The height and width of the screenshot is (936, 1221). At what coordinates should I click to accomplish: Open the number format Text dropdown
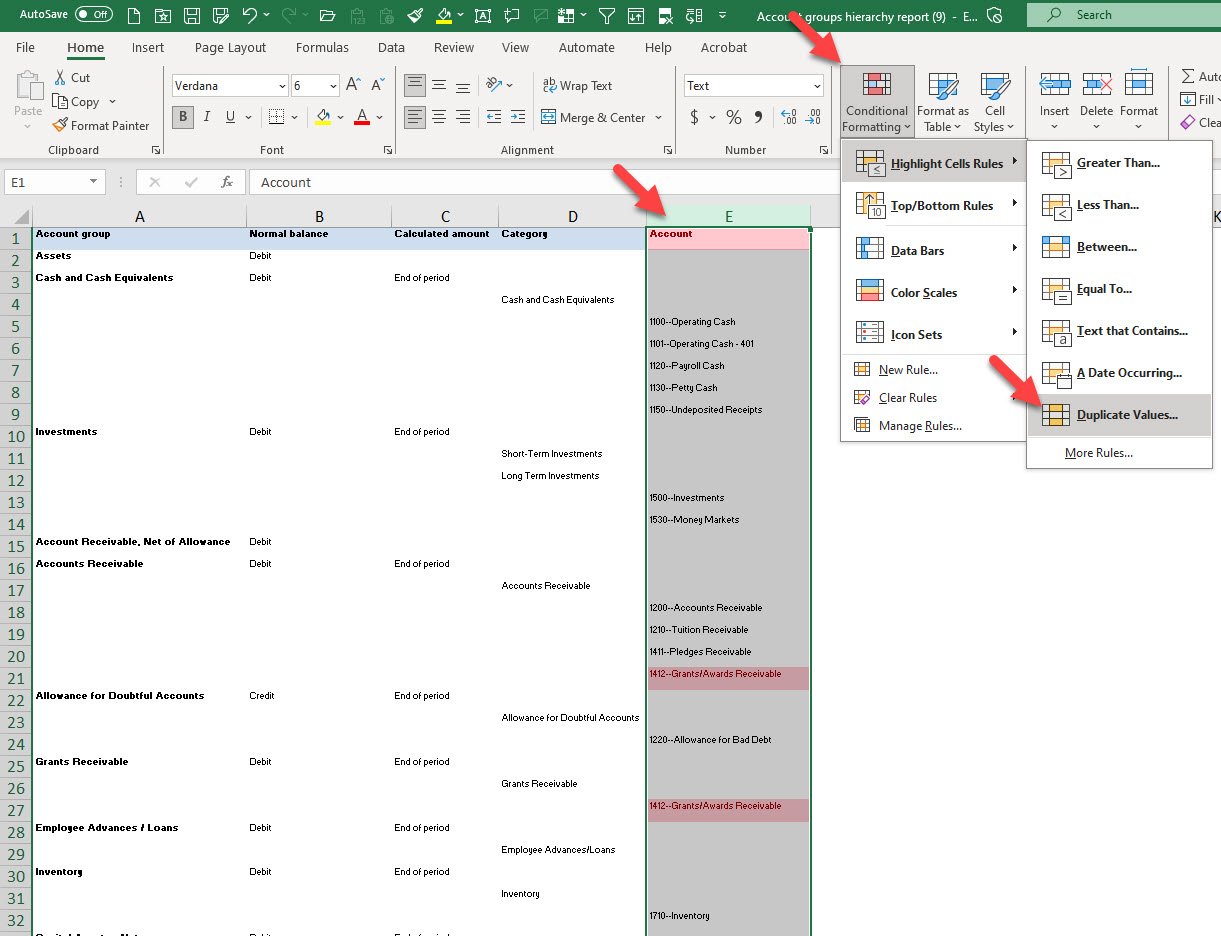coord(816,87)
